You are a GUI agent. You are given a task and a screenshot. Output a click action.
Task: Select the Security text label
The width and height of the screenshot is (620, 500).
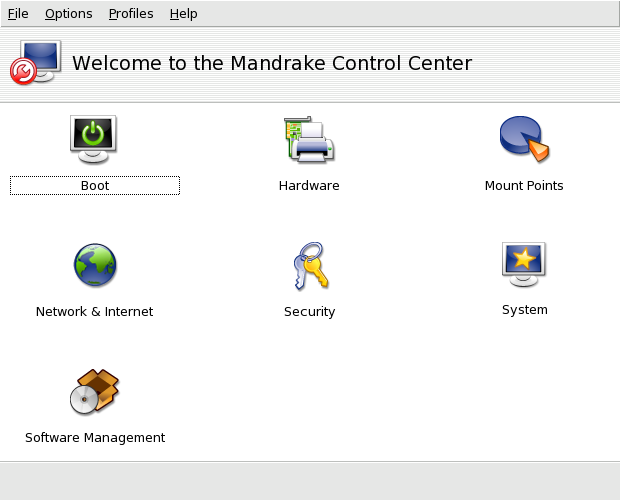[309, 312]
